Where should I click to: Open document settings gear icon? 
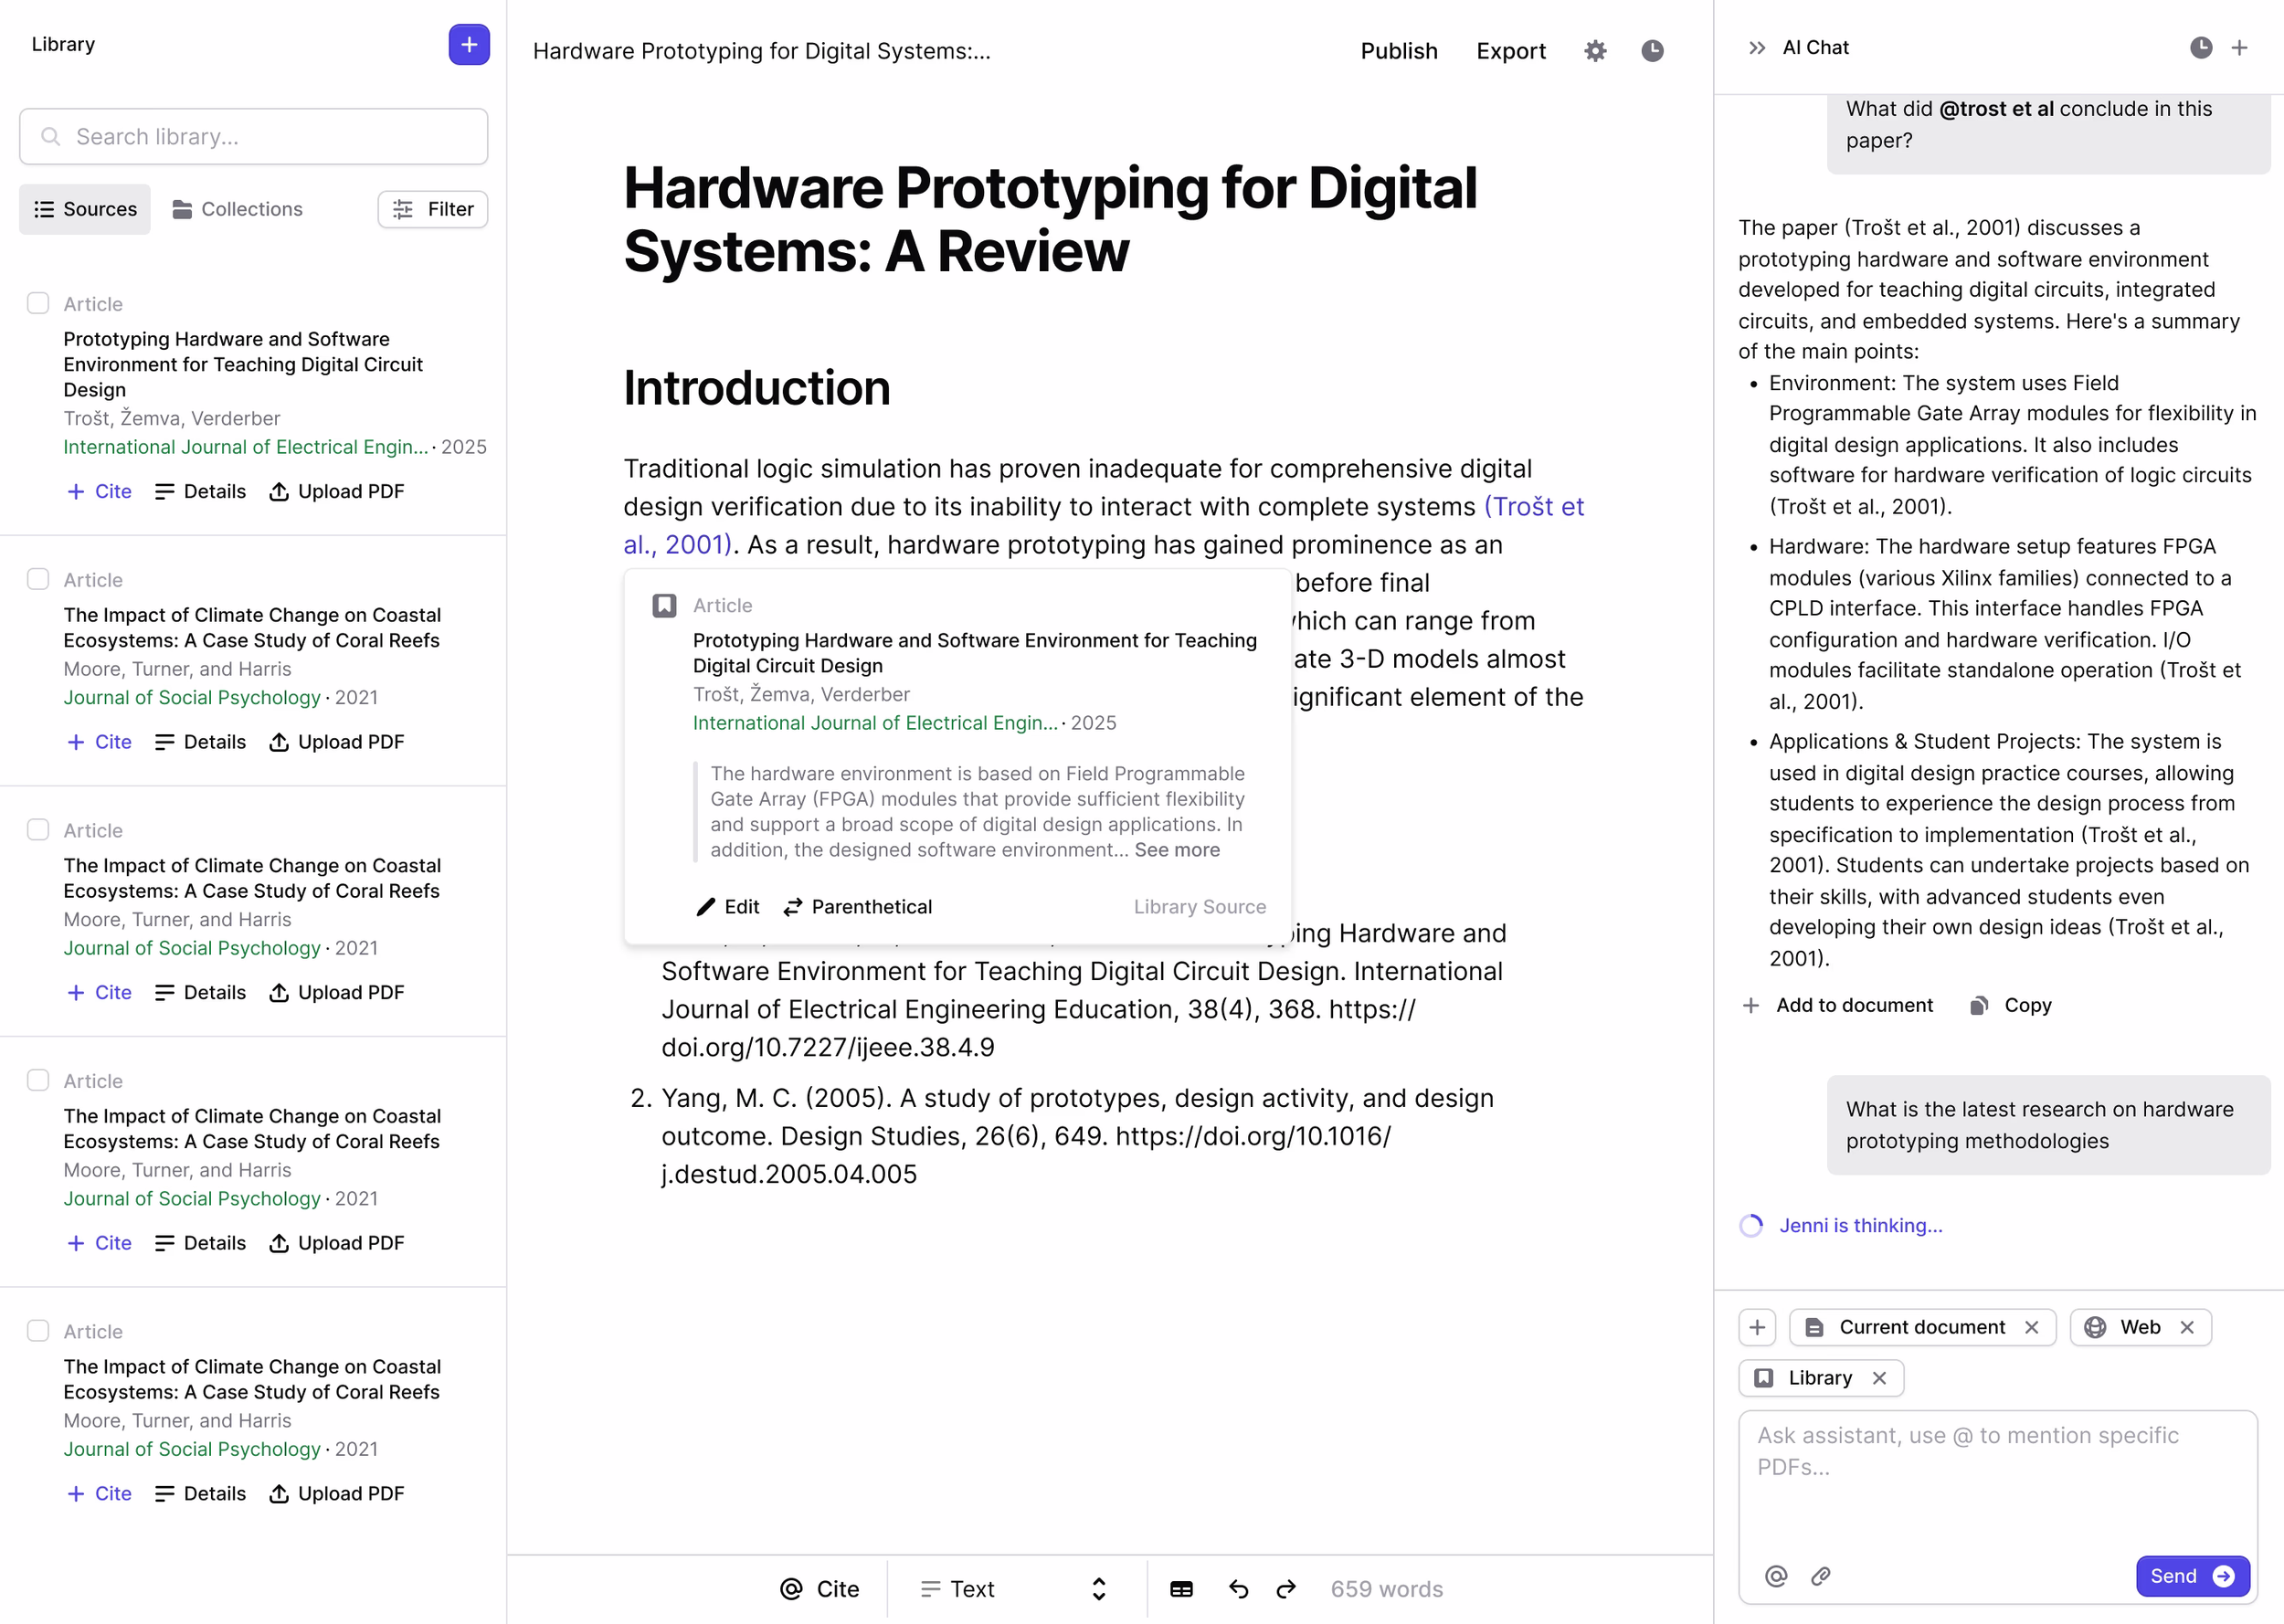[x=1595, y=51]
